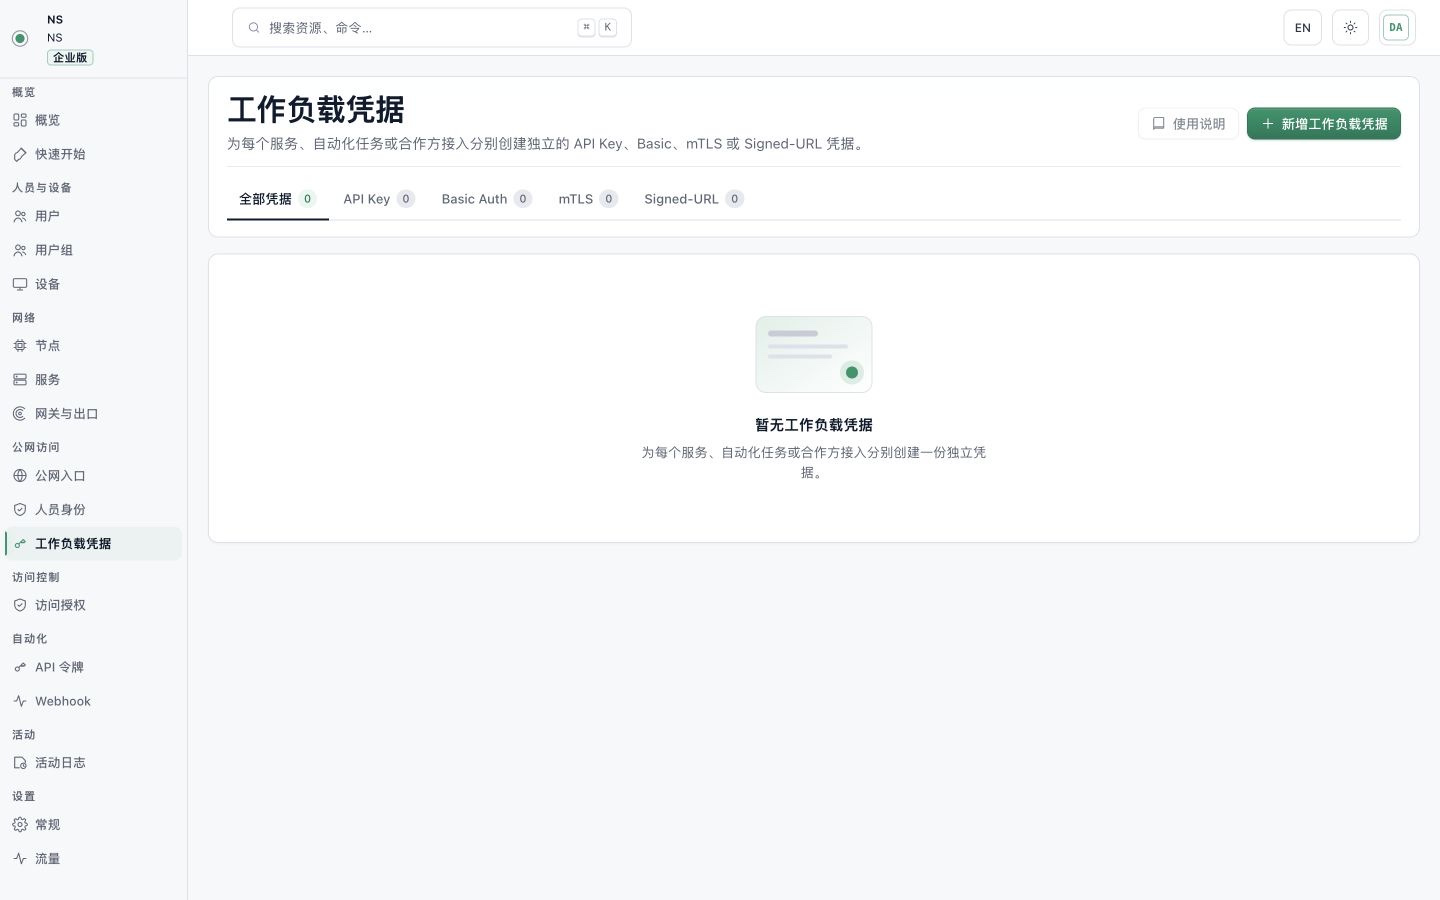Focus the 搜索资源、命令 search field
The width and height of the screenshot is (1440, 900).
(432, 28)
